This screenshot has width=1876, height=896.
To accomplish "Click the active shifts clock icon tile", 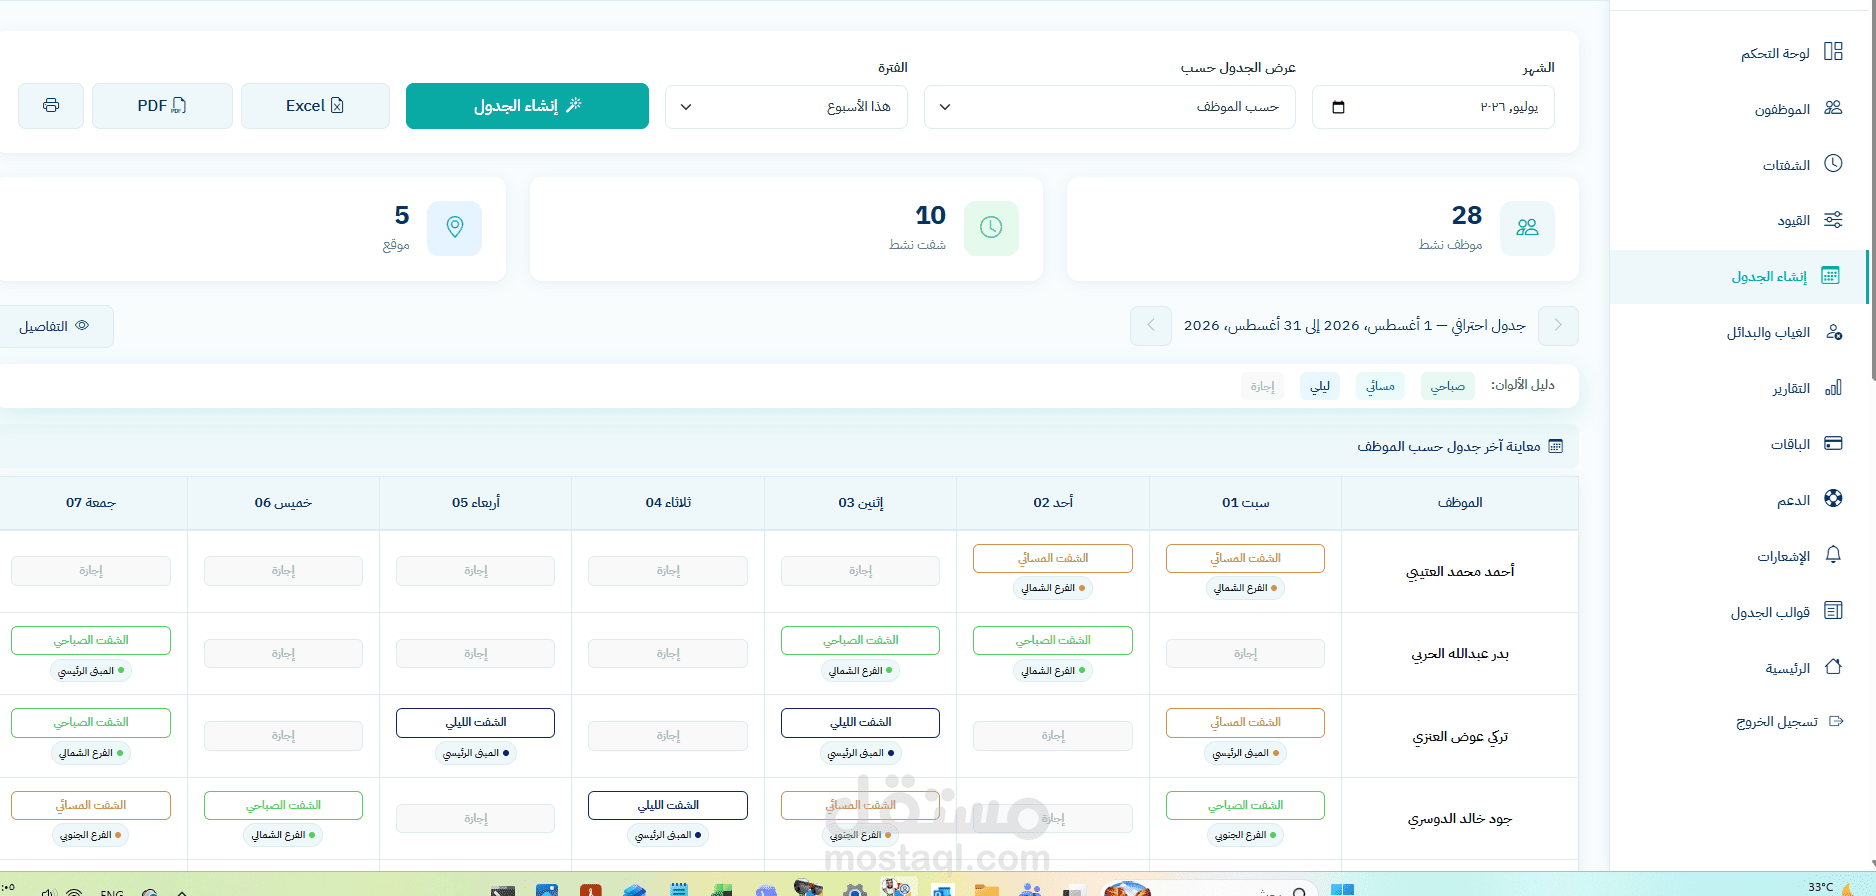I will click(991, 228).
